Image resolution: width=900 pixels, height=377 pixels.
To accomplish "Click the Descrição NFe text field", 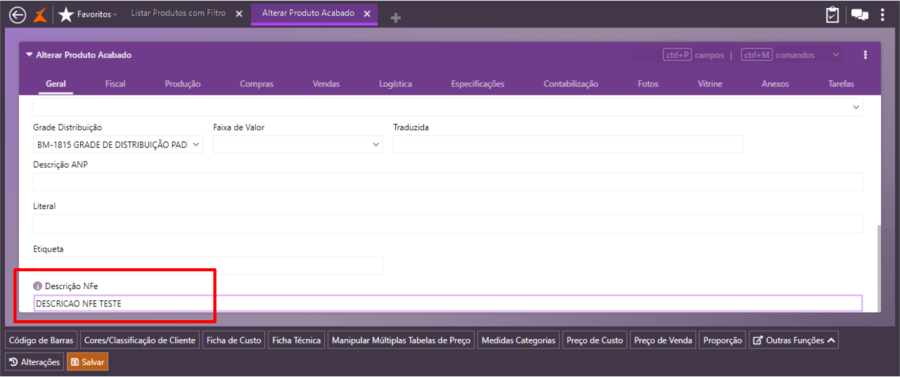I will click(x=448, y=303).
